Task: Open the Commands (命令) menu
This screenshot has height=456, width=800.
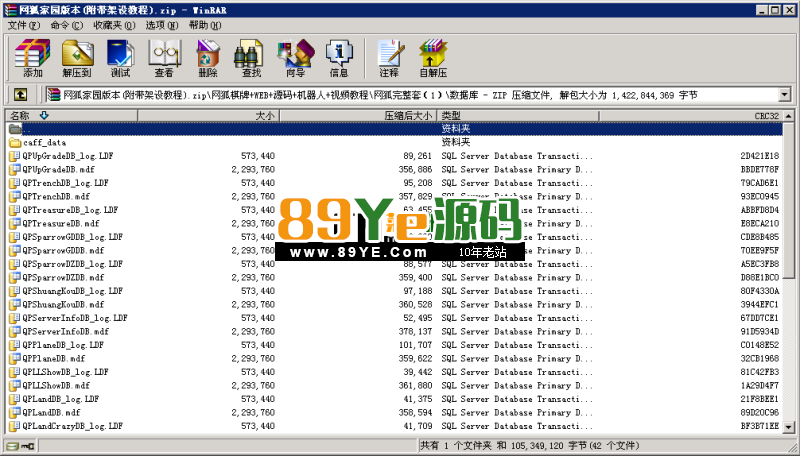Action: point(66,25)
